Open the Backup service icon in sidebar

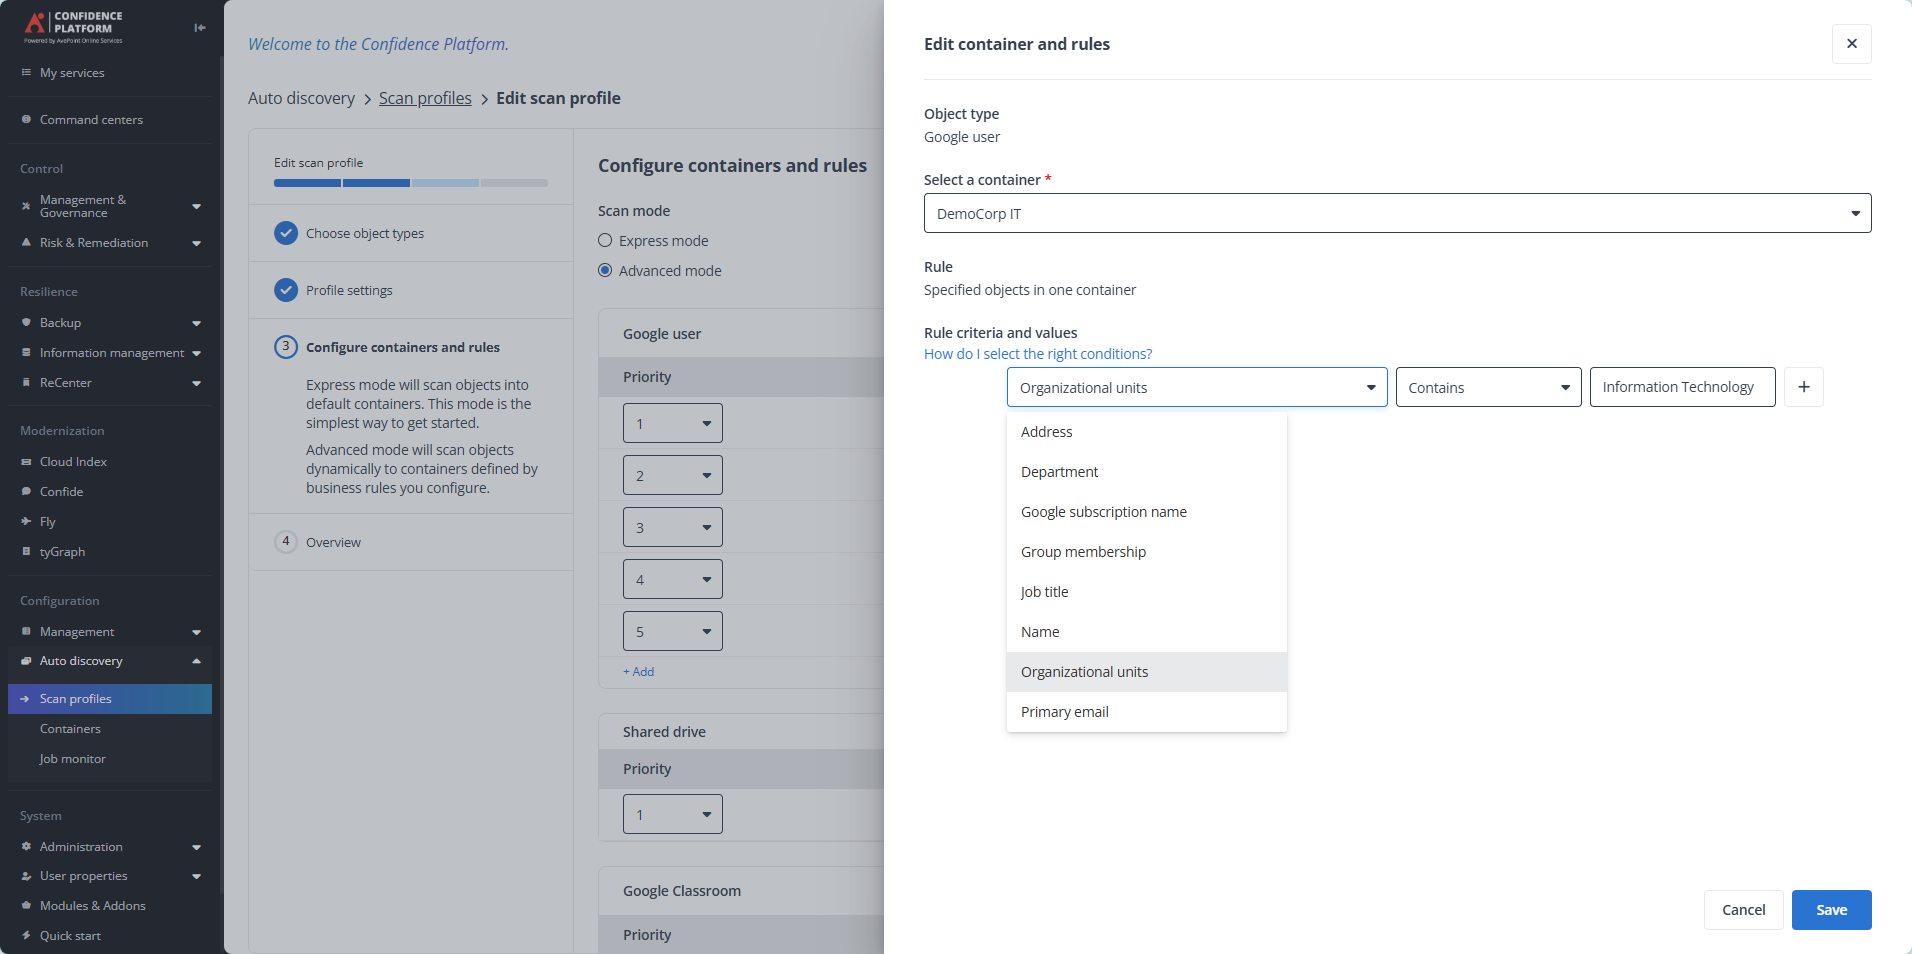tap(27, 322)
